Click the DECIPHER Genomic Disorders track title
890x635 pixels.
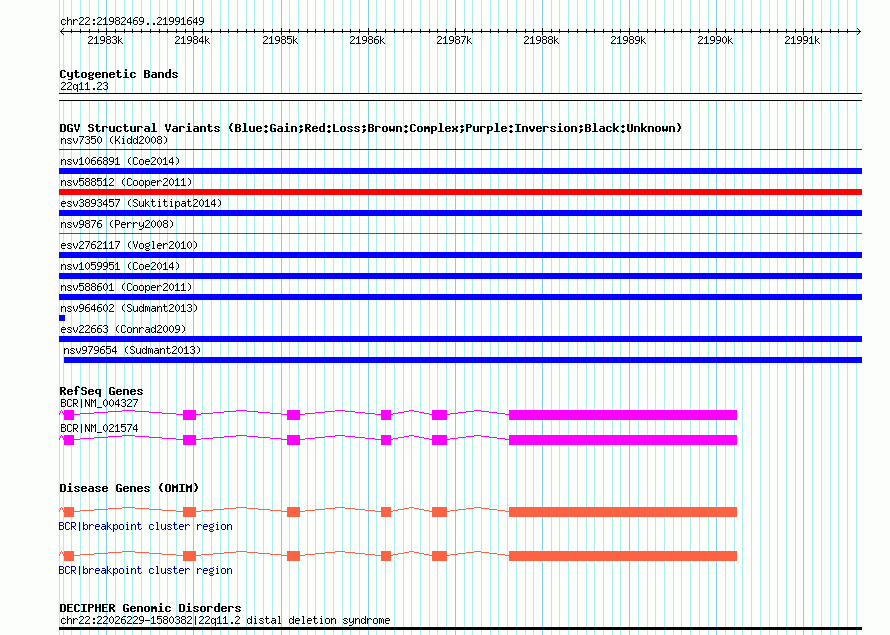pyautogui.click(x=150, y=608)
